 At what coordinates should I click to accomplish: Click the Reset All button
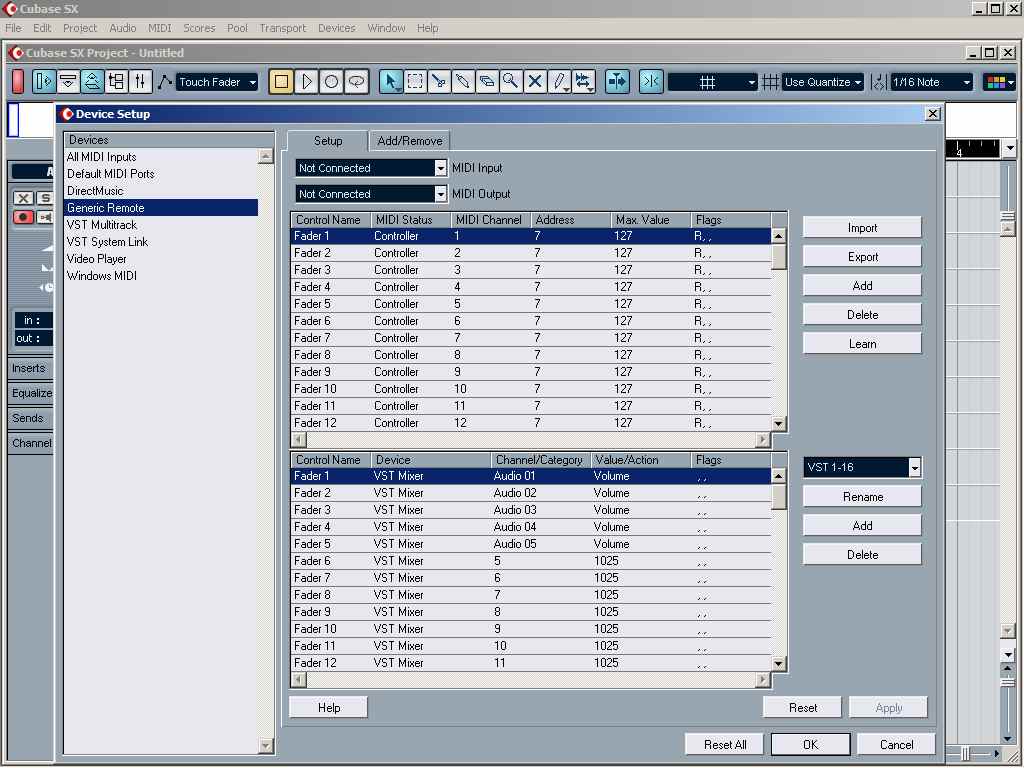click(x=725, y=744)
